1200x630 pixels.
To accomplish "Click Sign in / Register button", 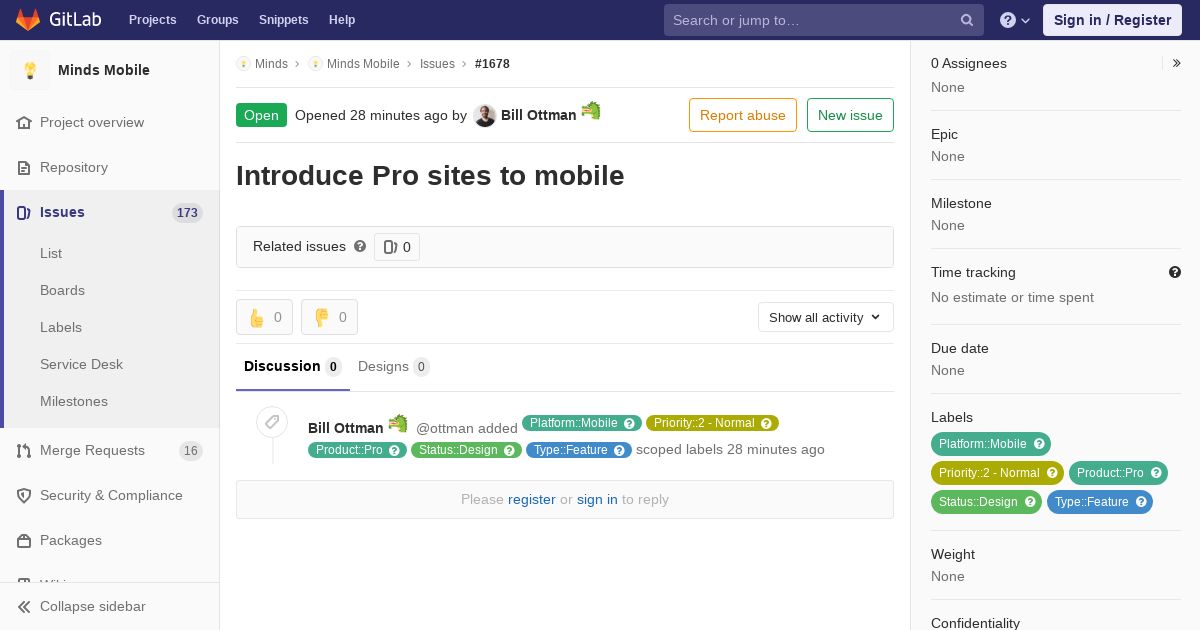I will (1112, 20).
